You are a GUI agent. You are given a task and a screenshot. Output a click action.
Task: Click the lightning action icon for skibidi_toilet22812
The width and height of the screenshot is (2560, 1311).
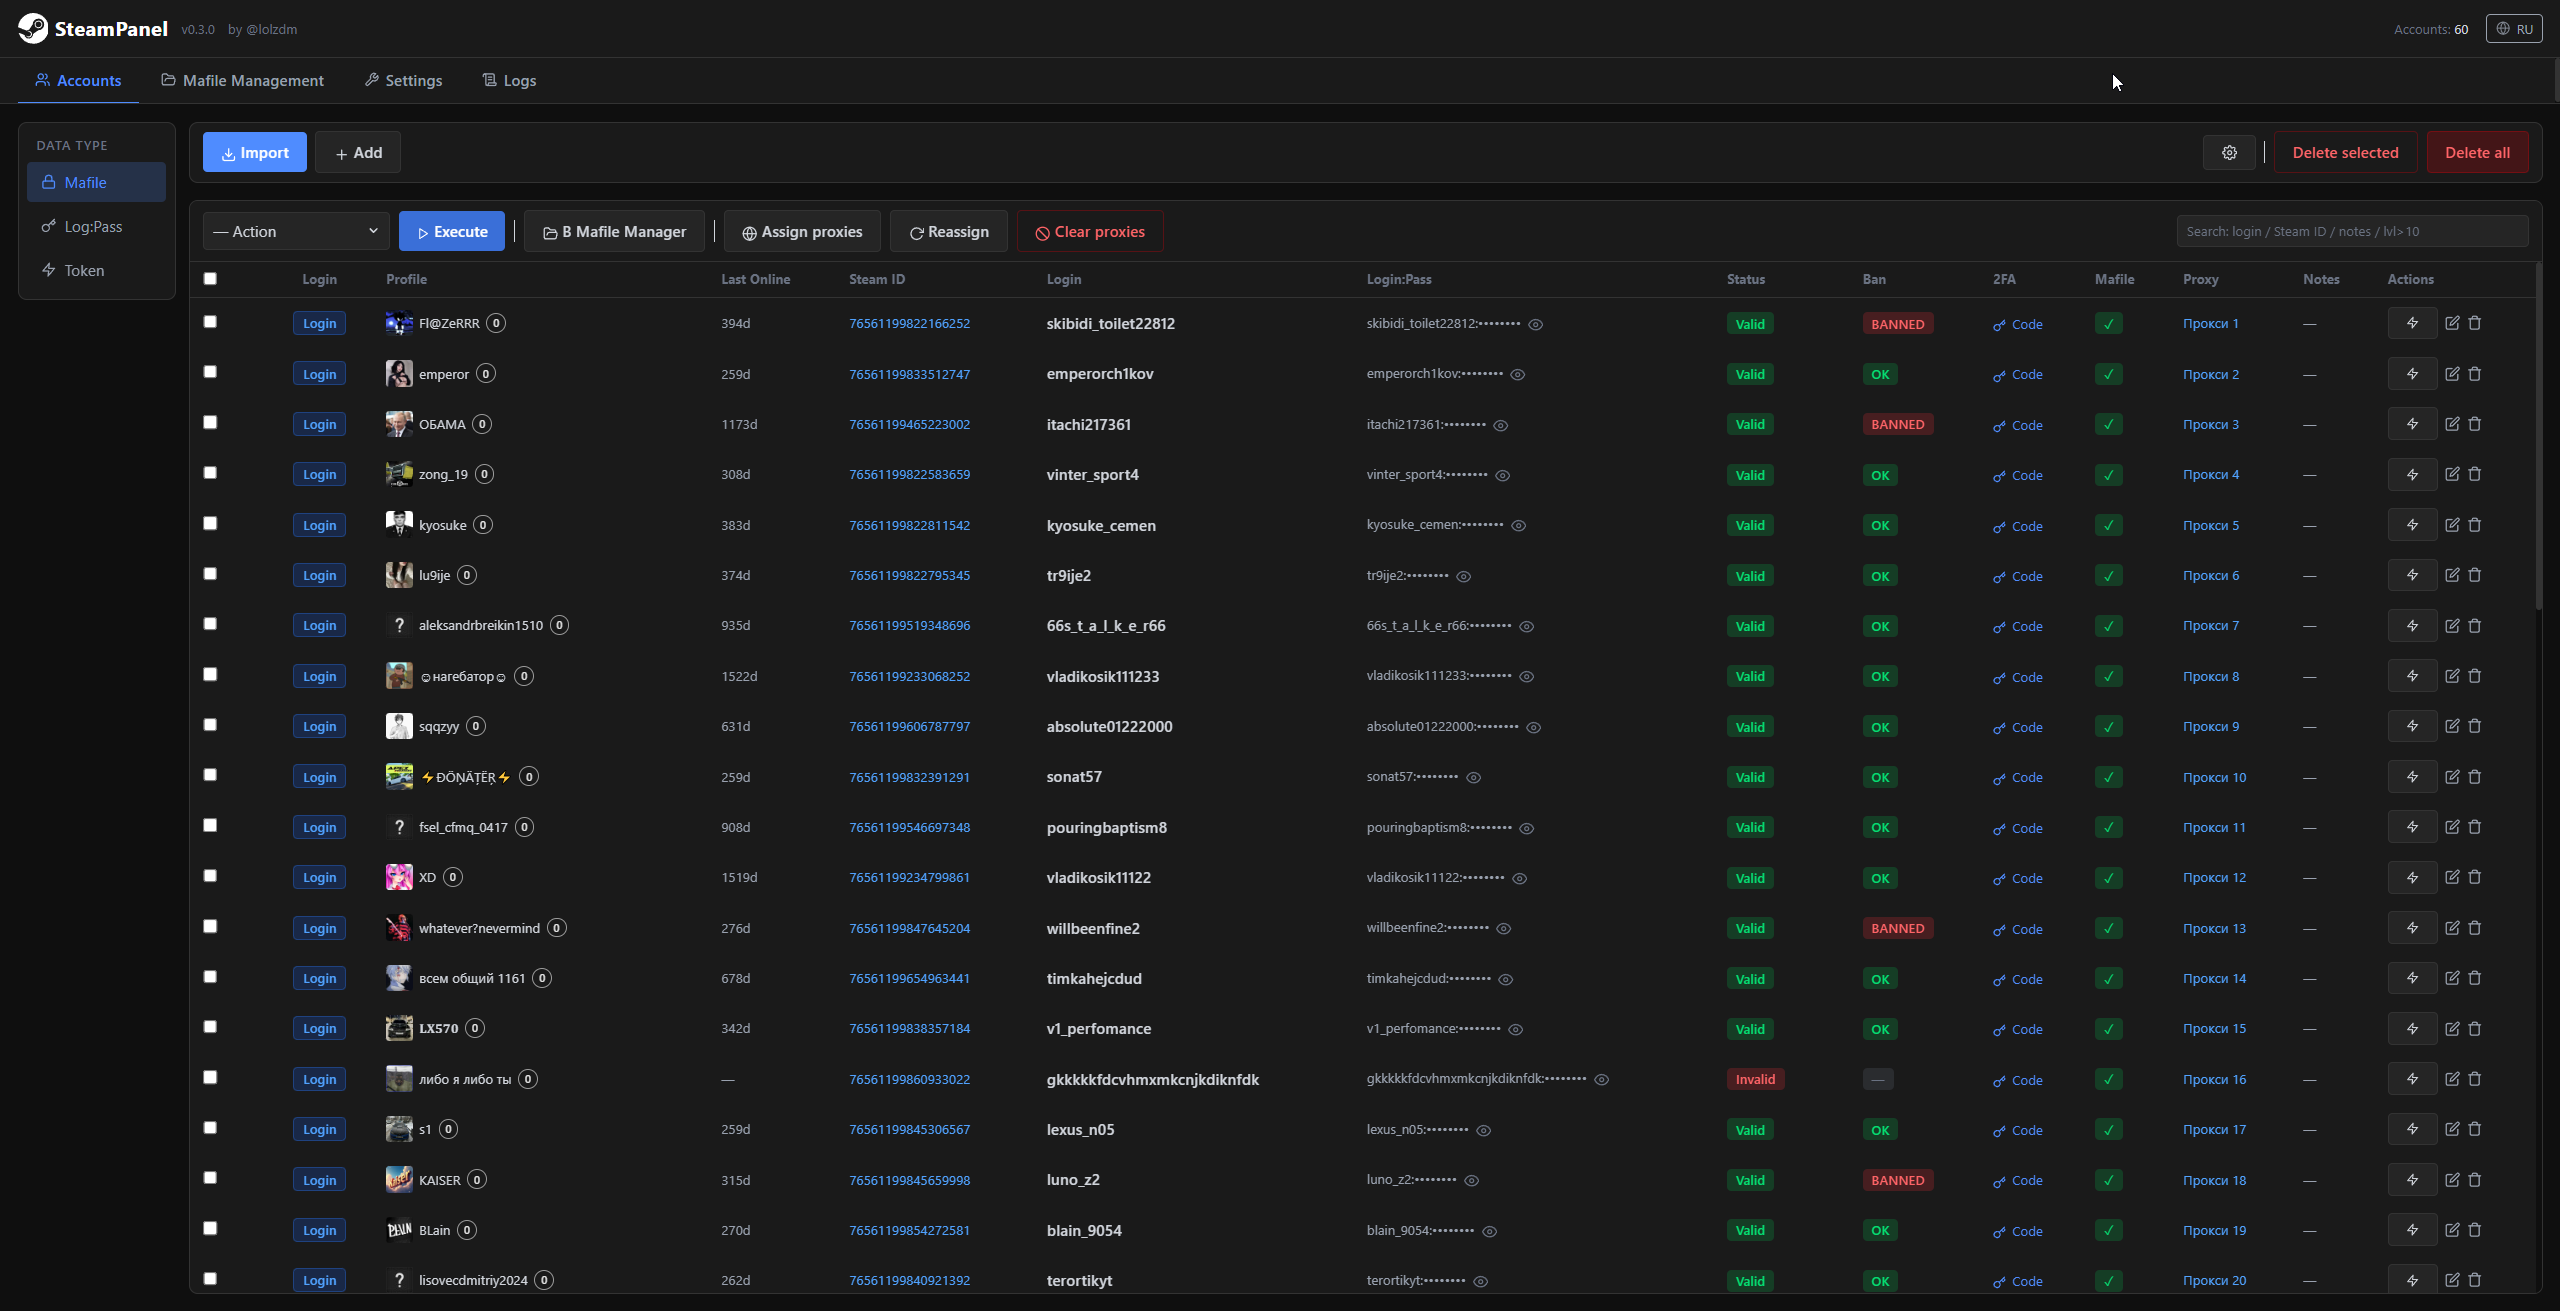point(2412,323)
